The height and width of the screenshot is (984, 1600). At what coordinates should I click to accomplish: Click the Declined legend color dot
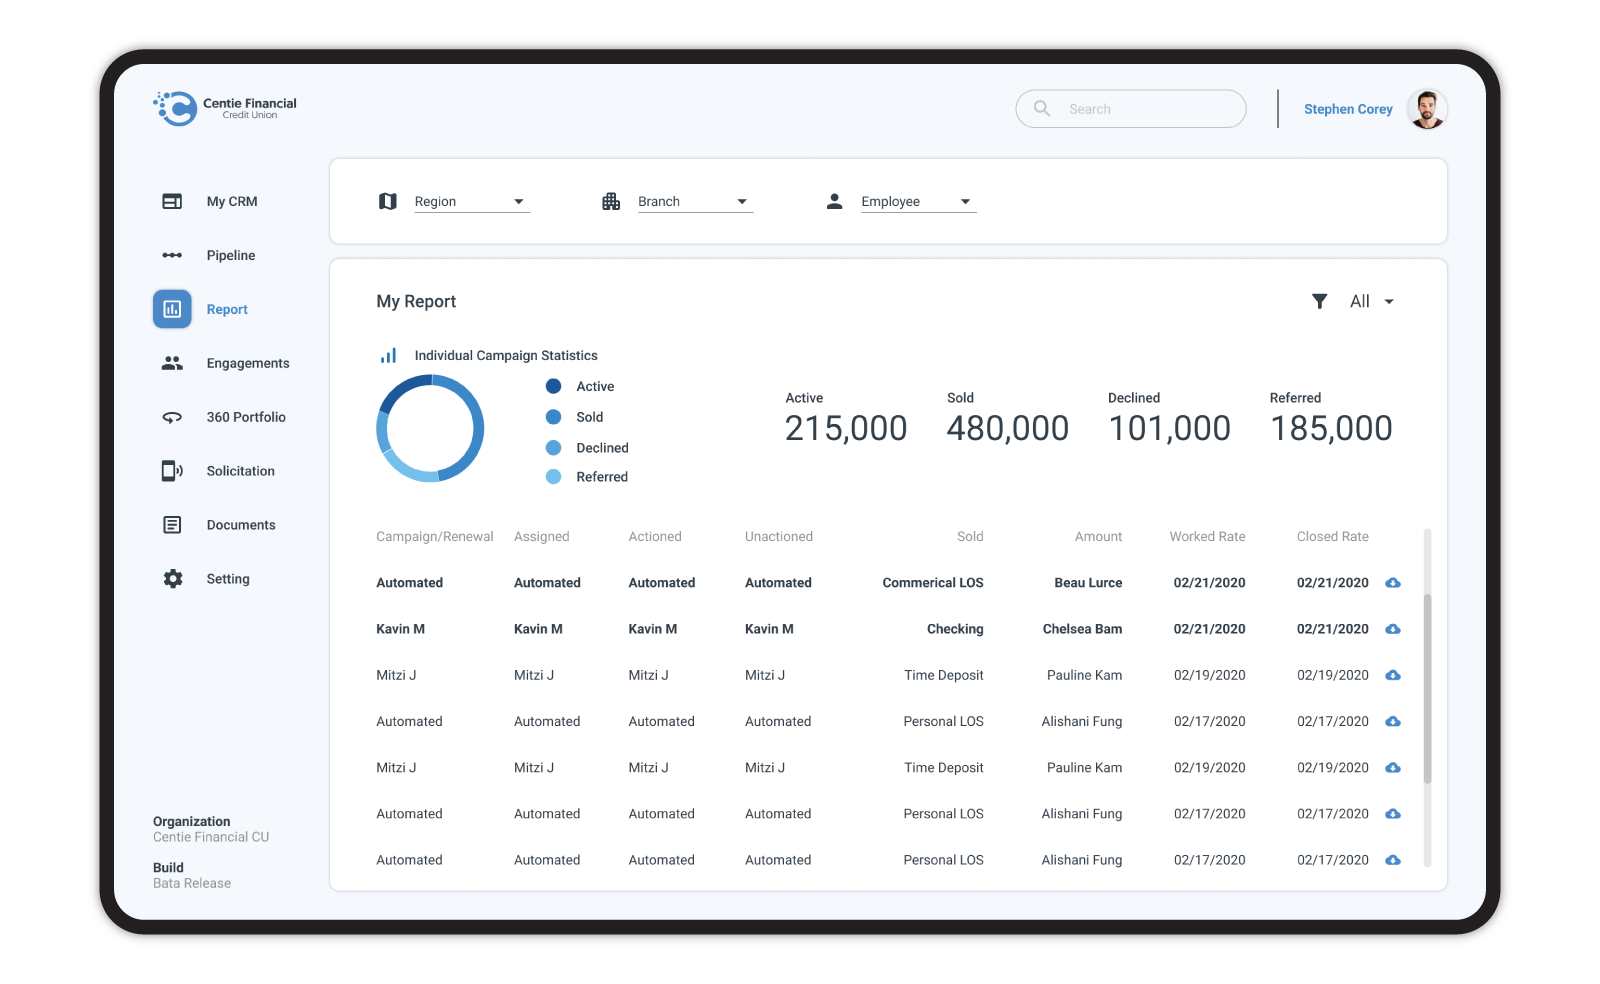553,448
